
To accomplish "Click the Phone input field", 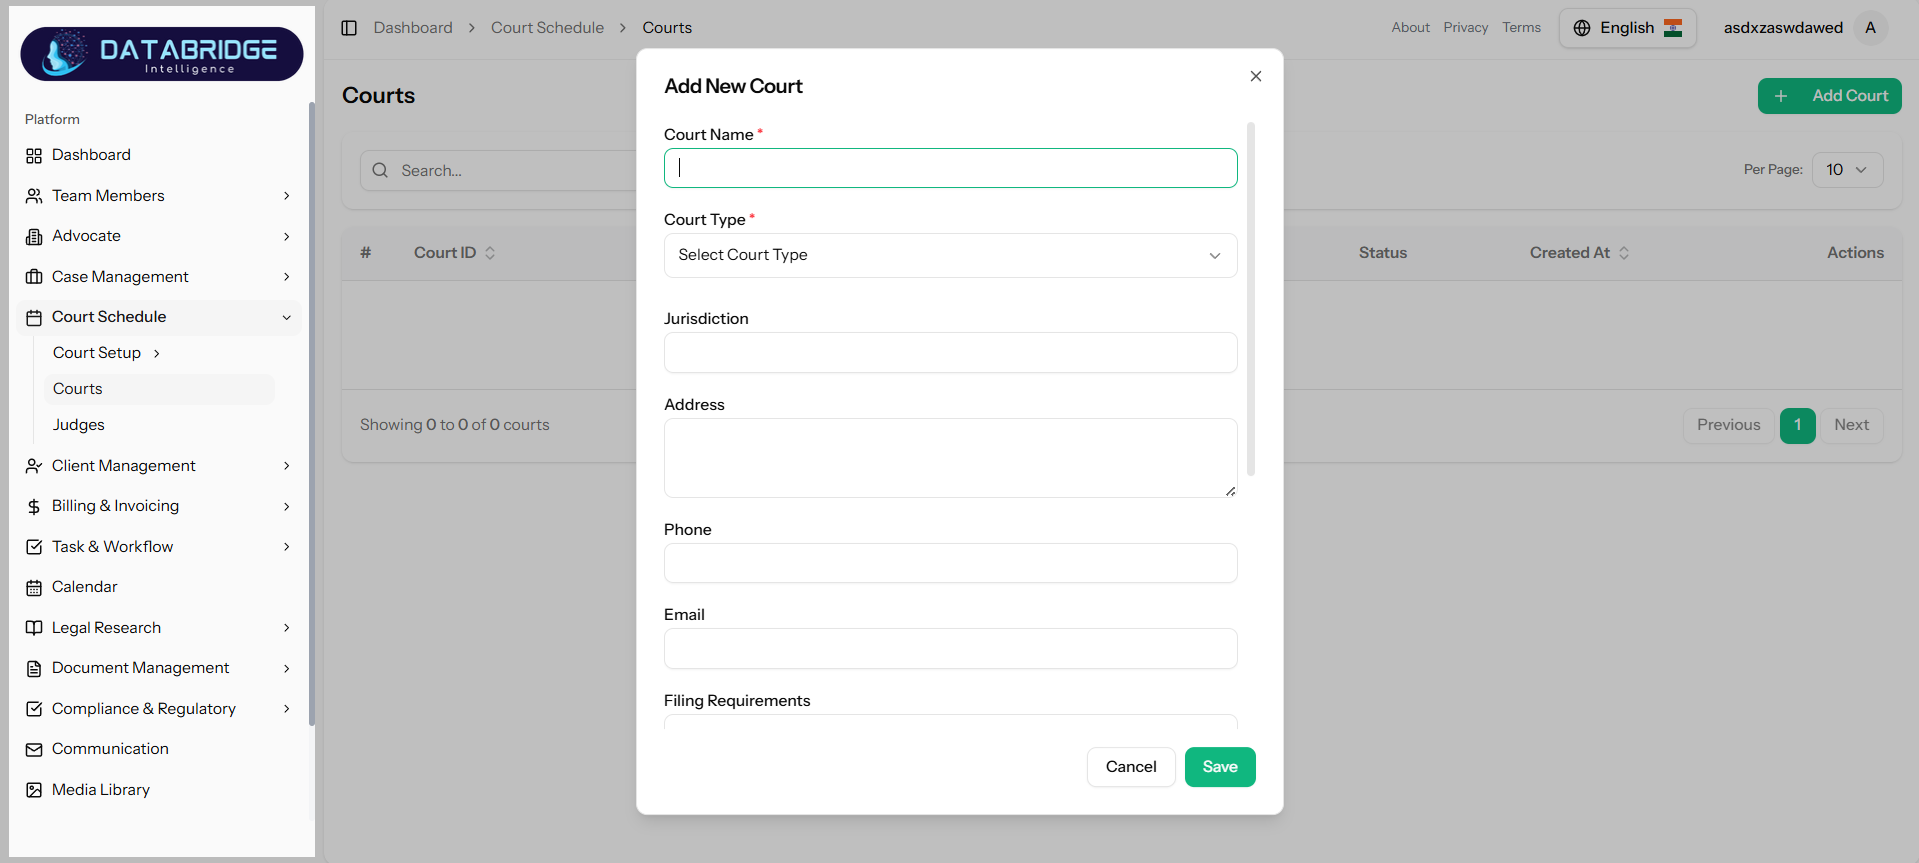I will pos(950,563).
